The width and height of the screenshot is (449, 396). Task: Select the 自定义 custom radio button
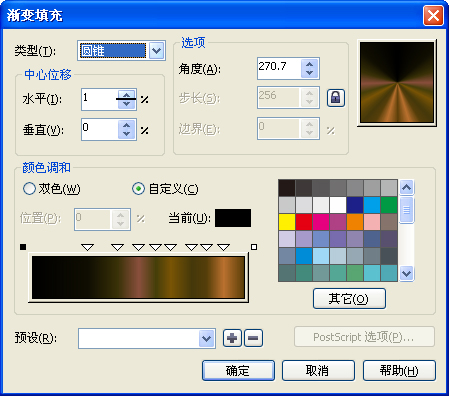pos(138,189)
